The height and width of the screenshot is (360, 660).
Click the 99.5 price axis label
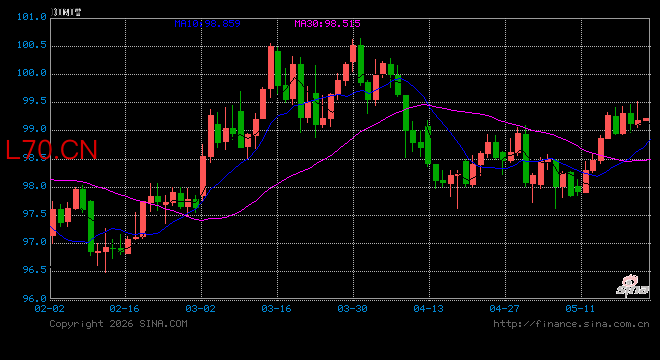pos(35,101)
